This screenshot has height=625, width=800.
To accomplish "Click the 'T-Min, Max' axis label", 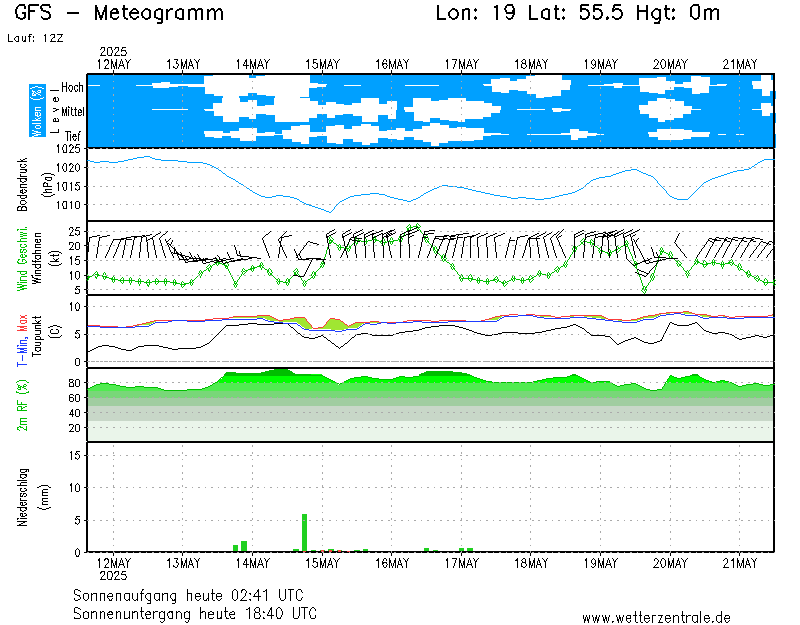I will (x=22, y=340).
